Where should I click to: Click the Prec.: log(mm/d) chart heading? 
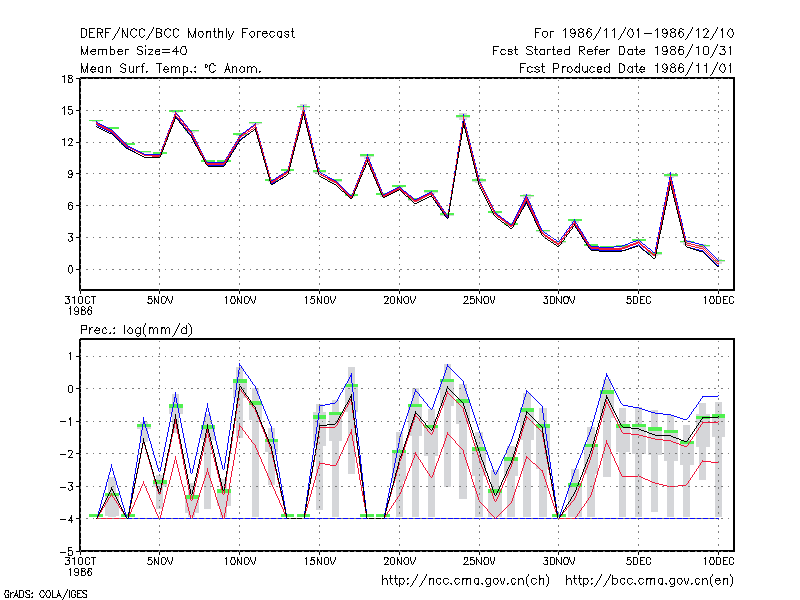point(136,330)
